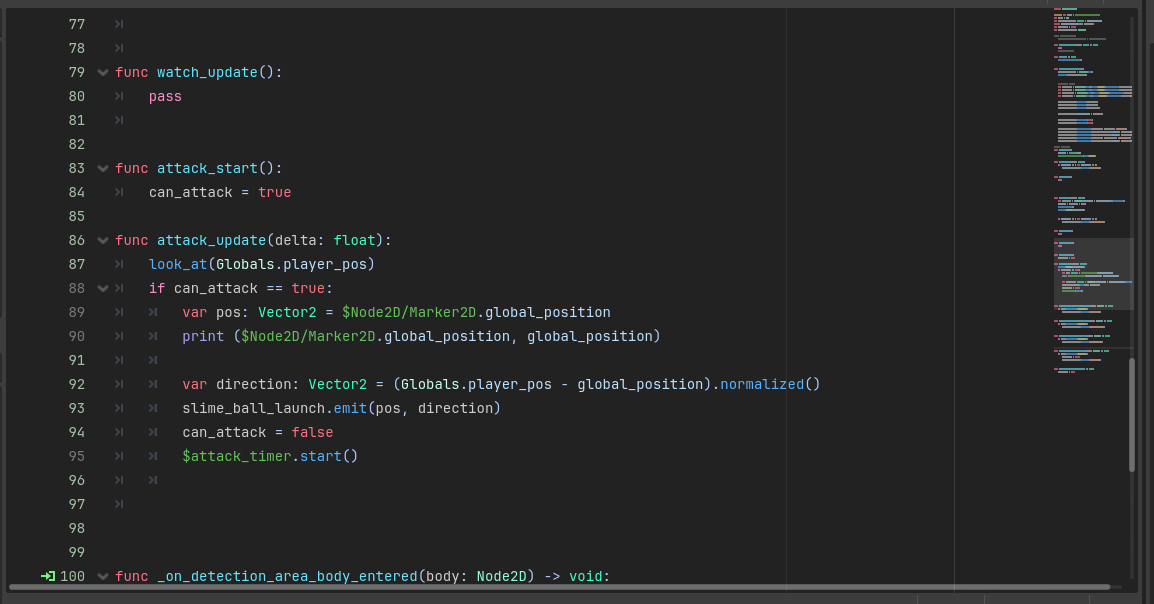The height and width of the screenshot is (604, 1154).
Task: Click 'look_at' call on line 87
Action: point(178,264)
